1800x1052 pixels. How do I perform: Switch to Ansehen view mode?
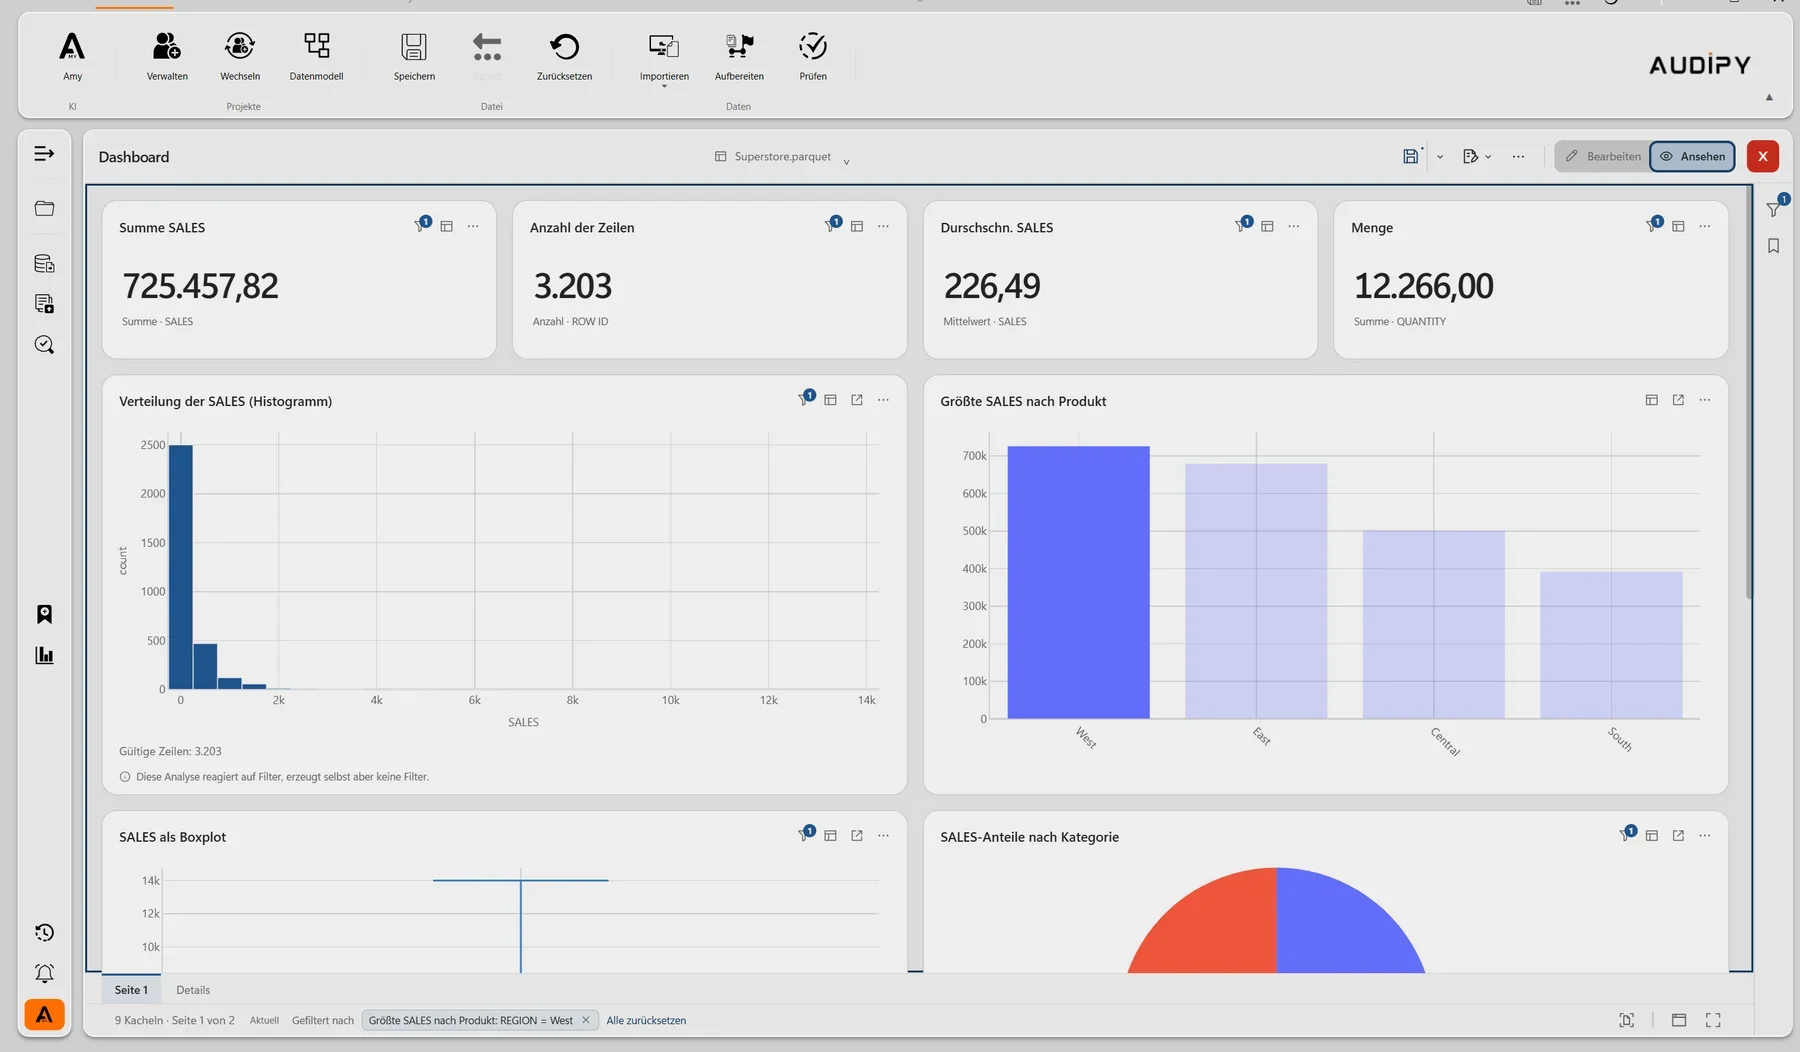tap(1692, 157)
